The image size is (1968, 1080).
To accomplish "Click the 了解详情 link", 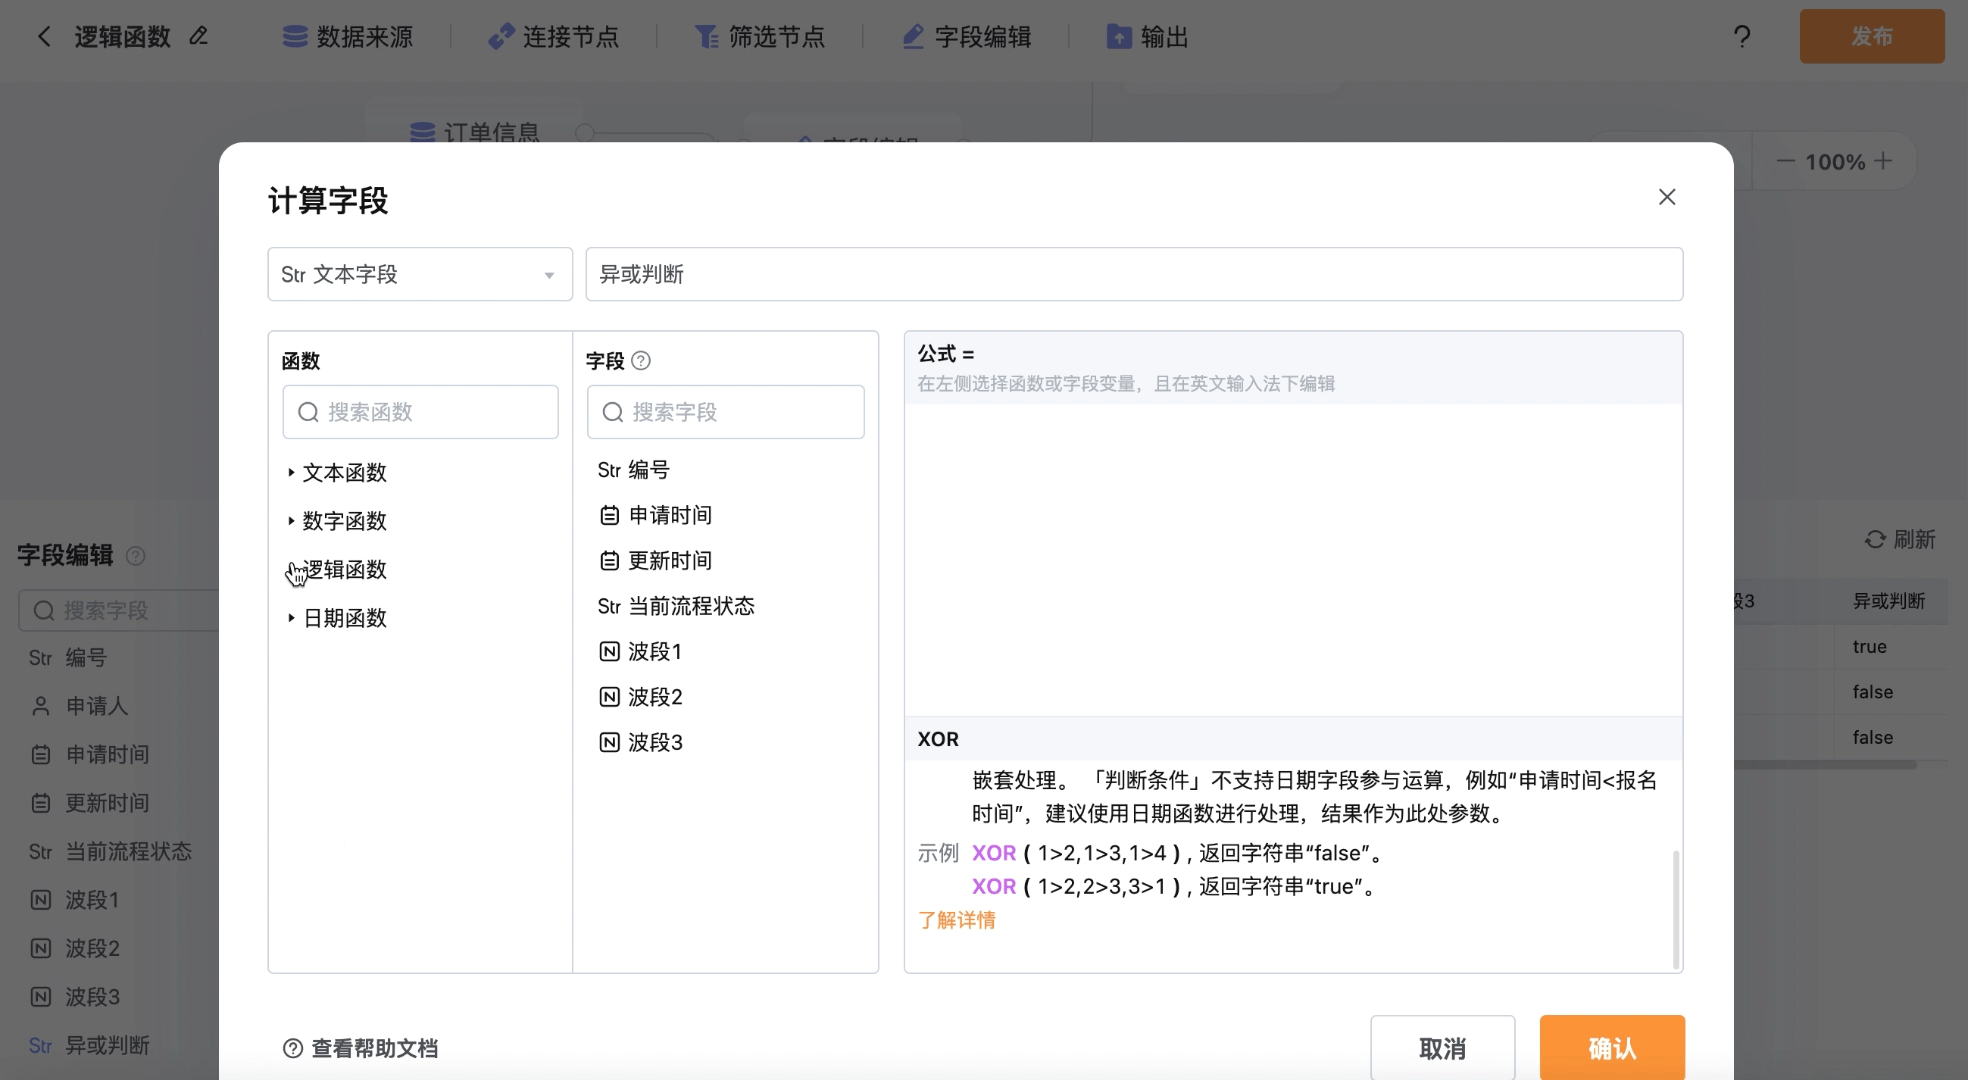I will point(957,920).
